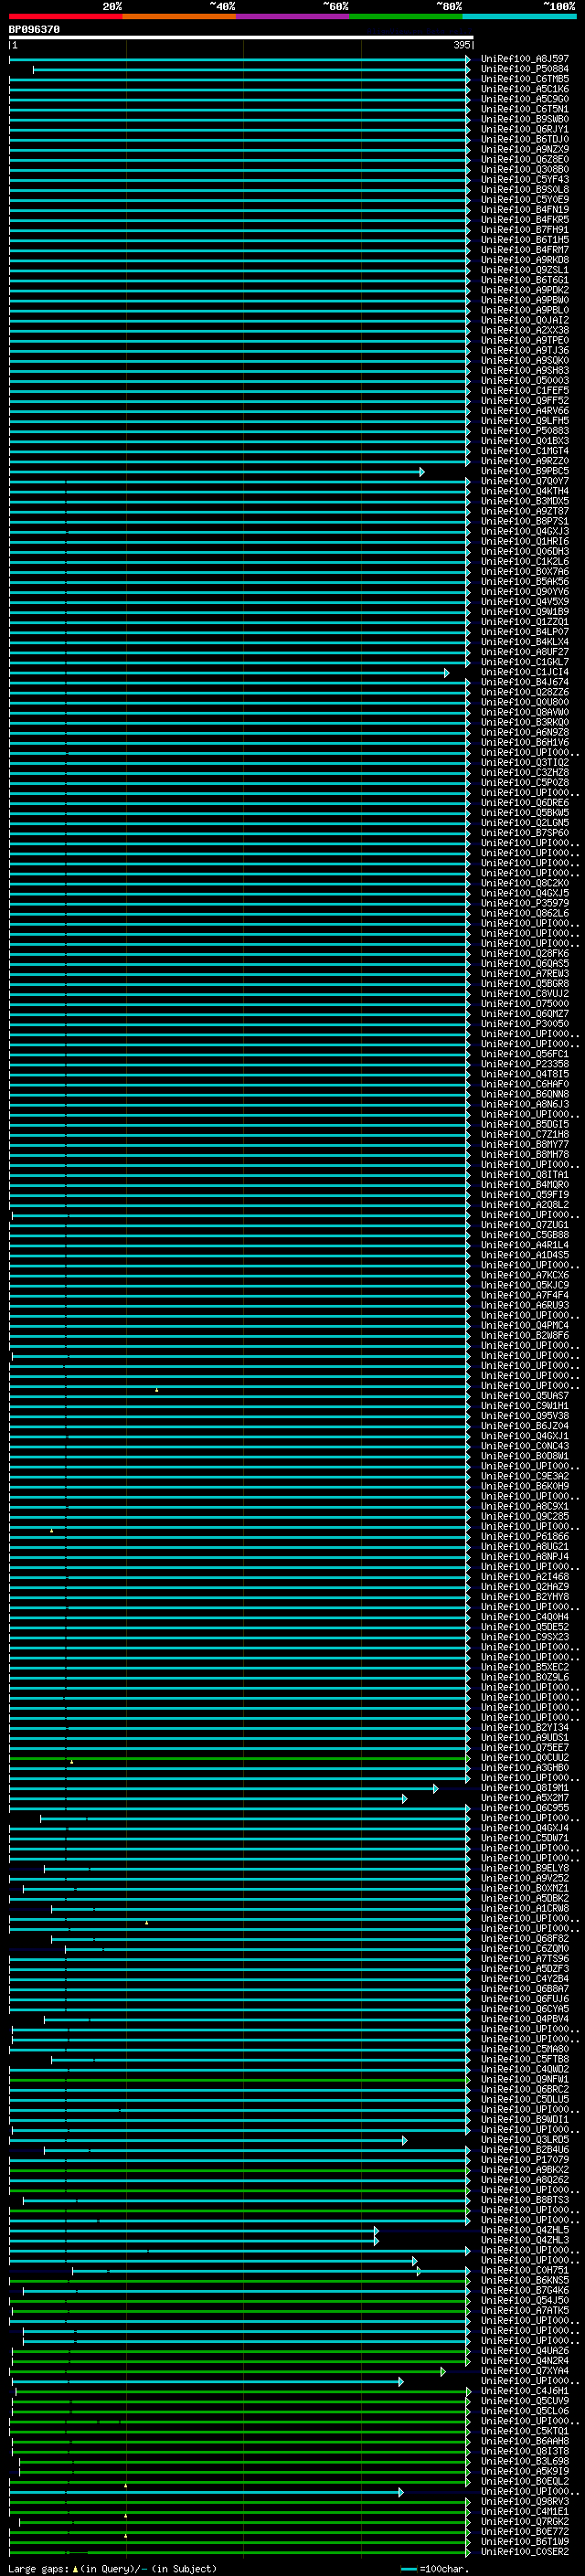The width and height of the screenshot is (585, 2576).
Task: Select the UniRef100_A9RKD8 label
Action: (525, 260)
